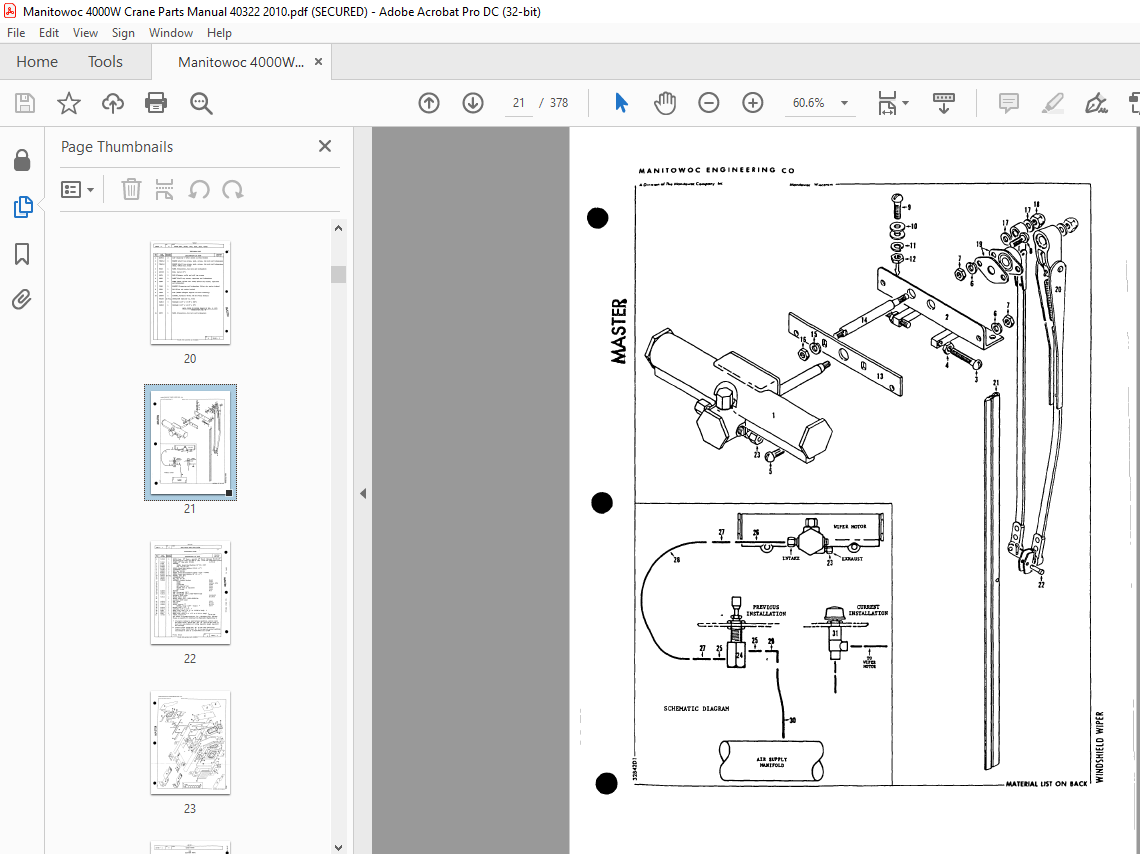
Task: Open the Help menu
Action: 219,33
